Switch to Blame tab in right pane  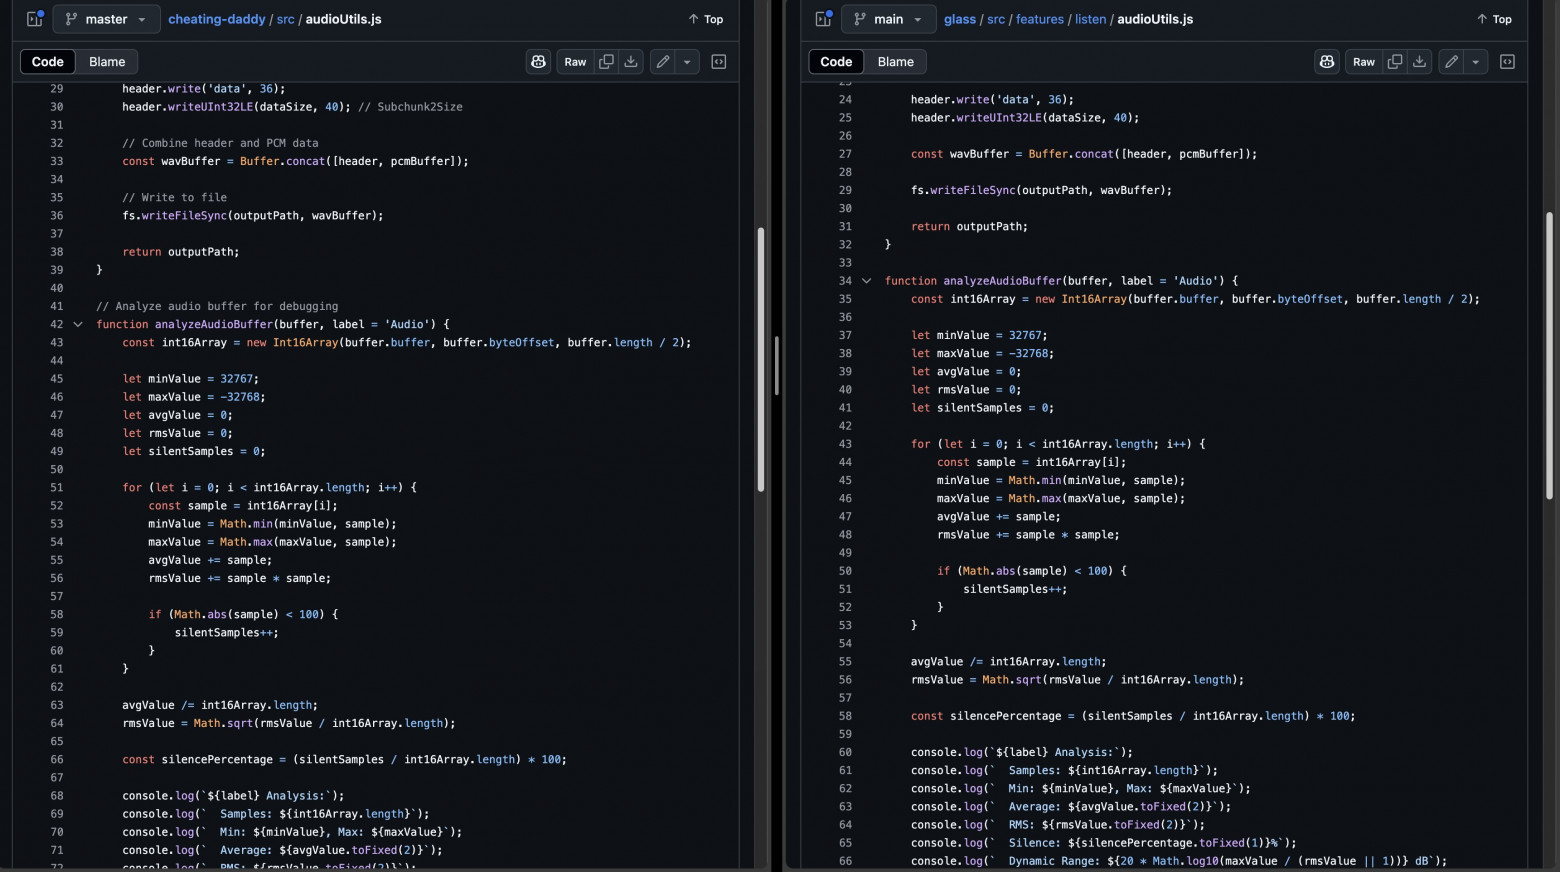[x=896, y=62]
